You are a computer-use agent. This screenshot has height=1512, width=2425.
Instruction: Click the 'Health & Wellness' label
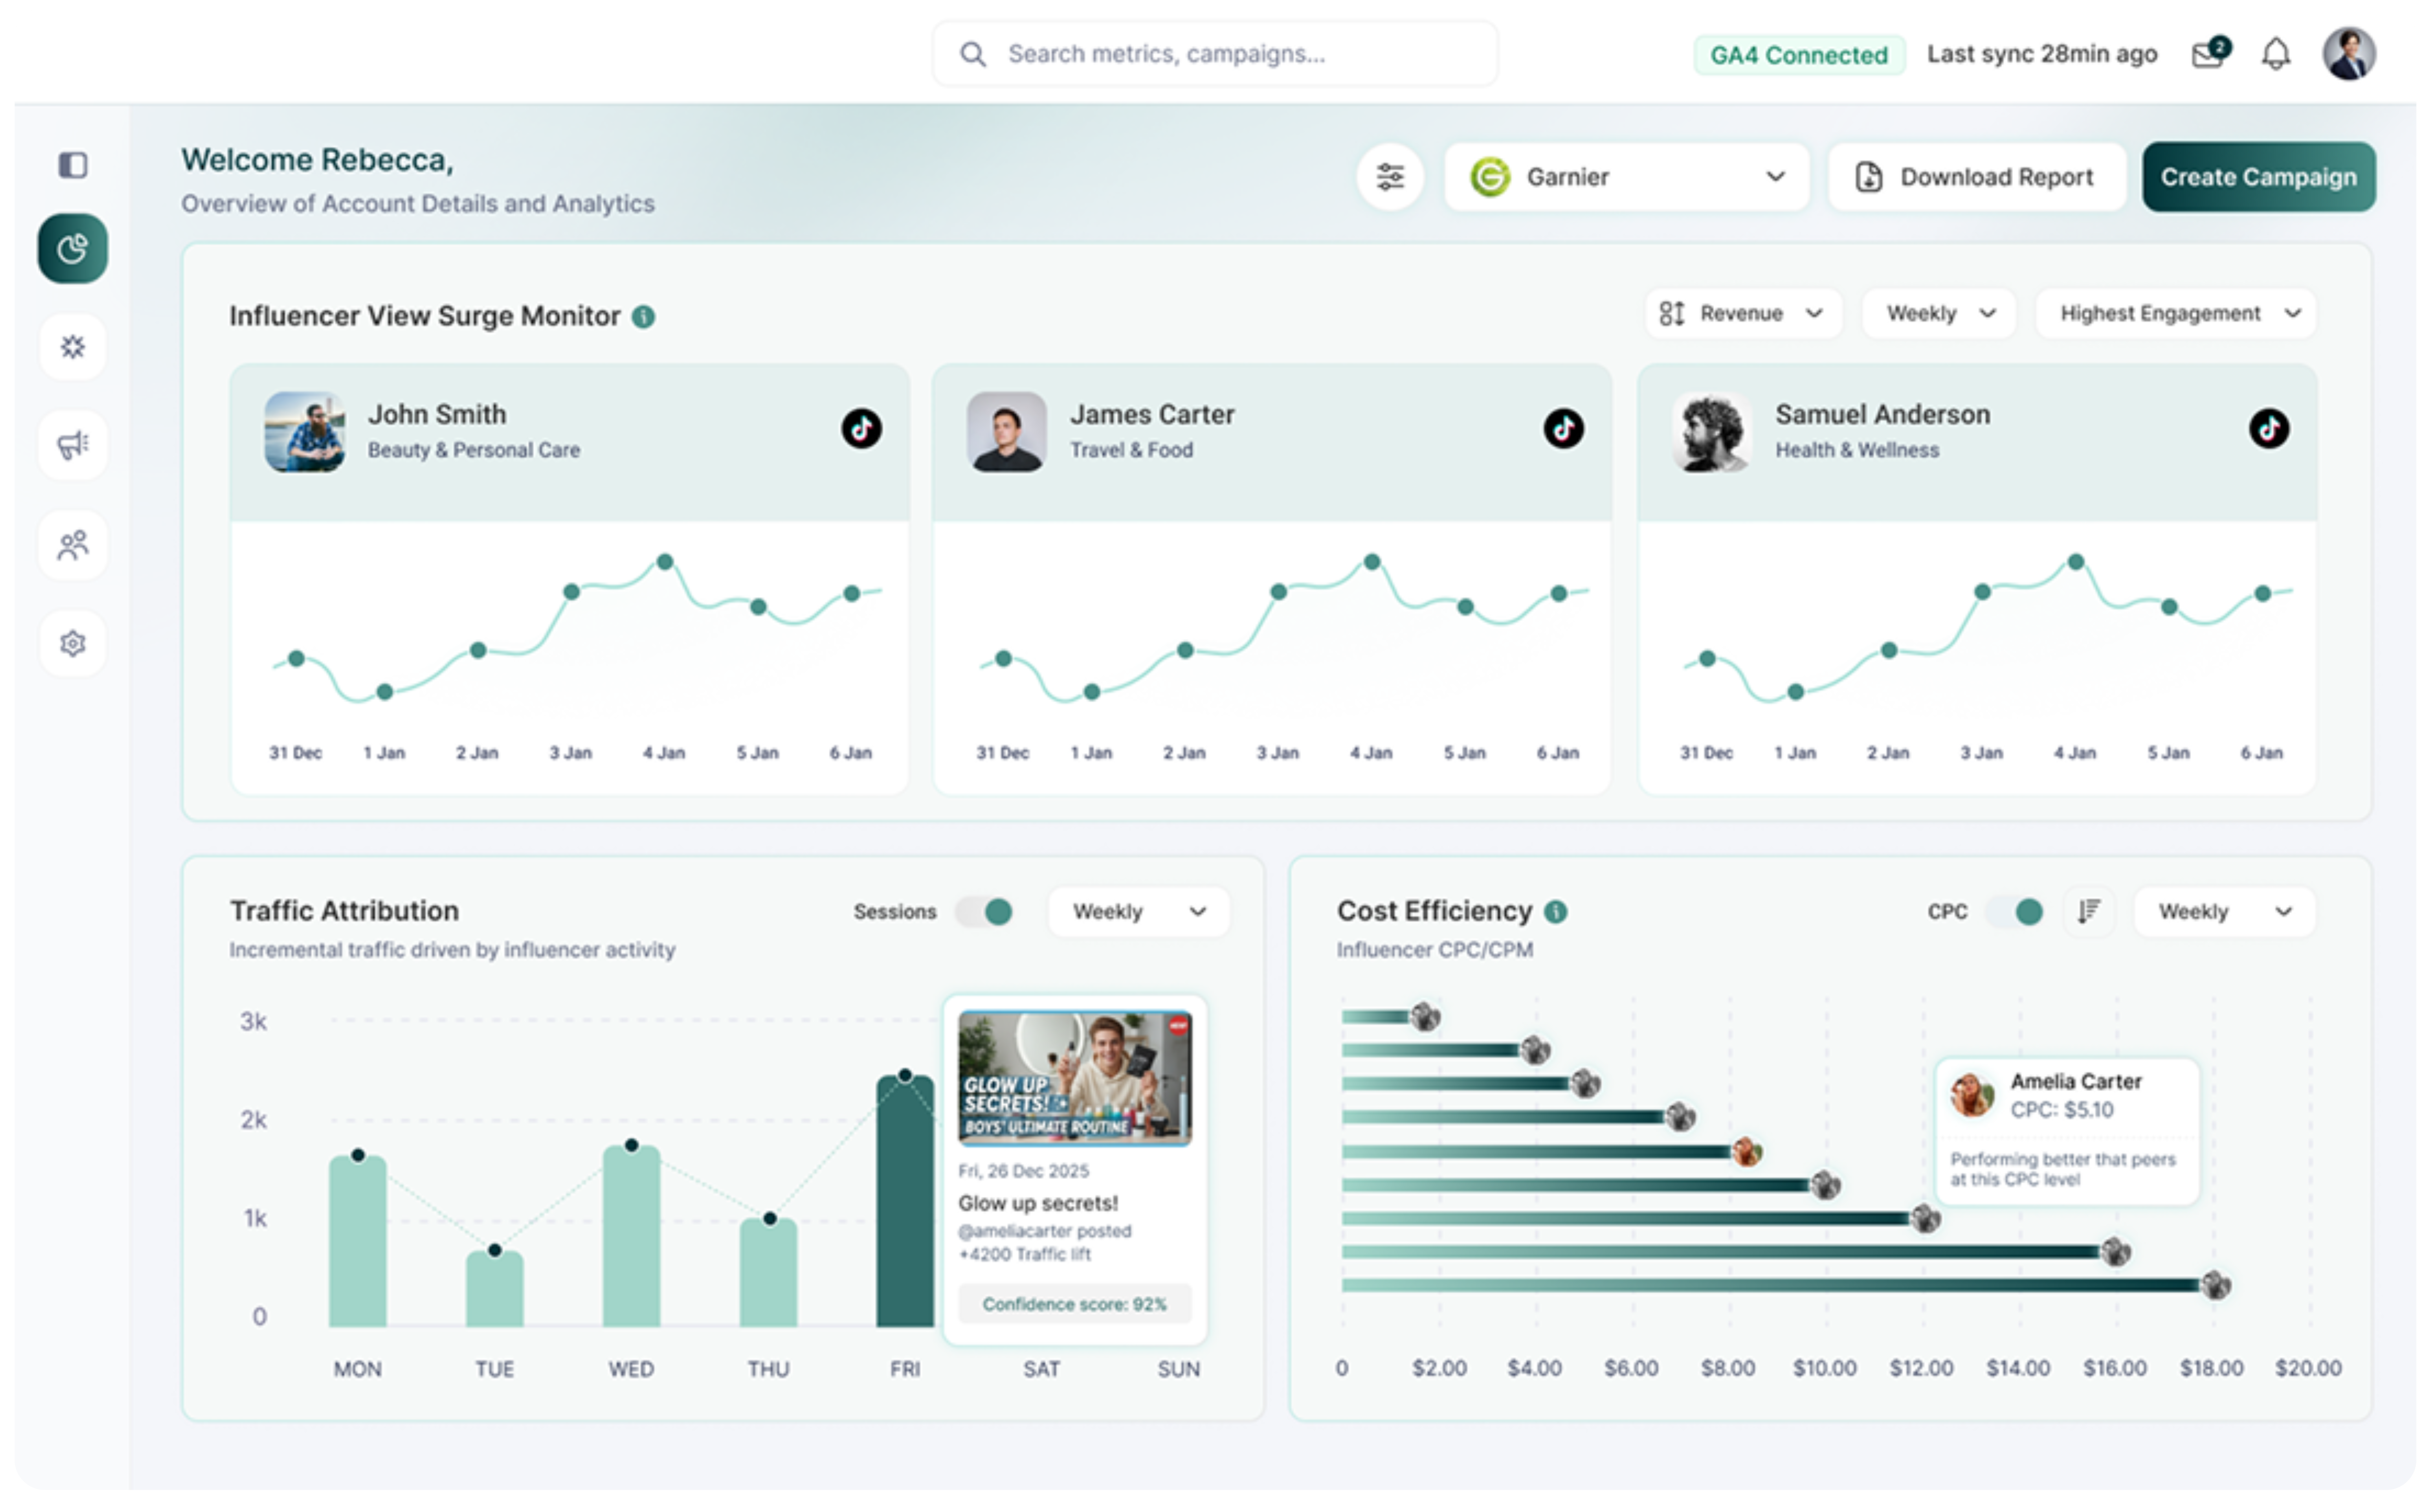pos(1857,450)
